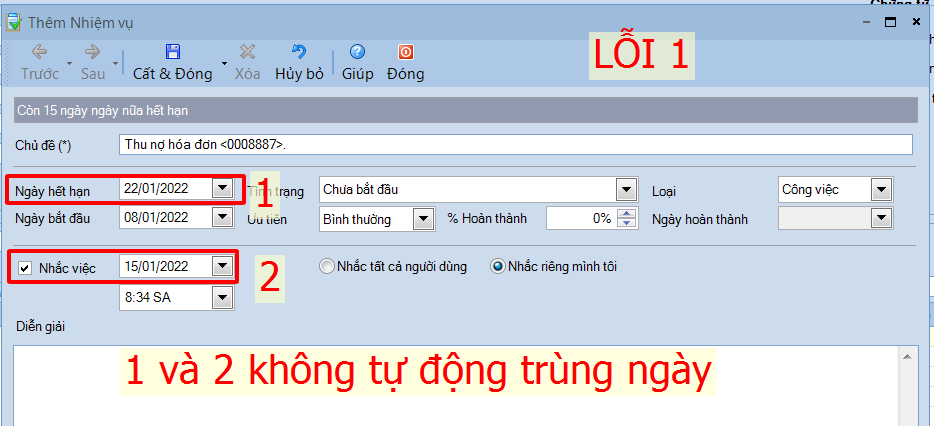934x426 pixels.
Task: Expand the Cất & Đóng dropdown arrow
Action: coord(224,63)
